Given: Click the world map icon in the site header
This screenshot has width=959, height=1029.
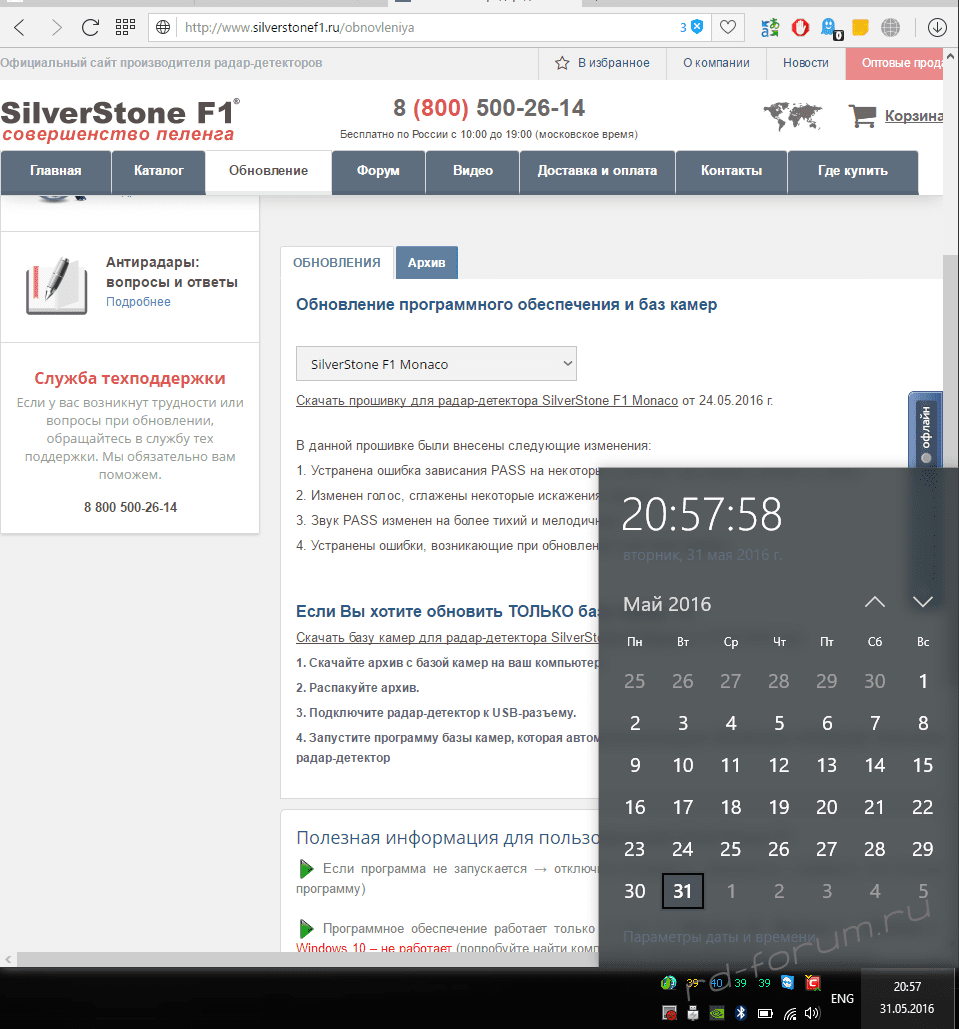Looking at the screenshot, I should [x=792, y=116].
